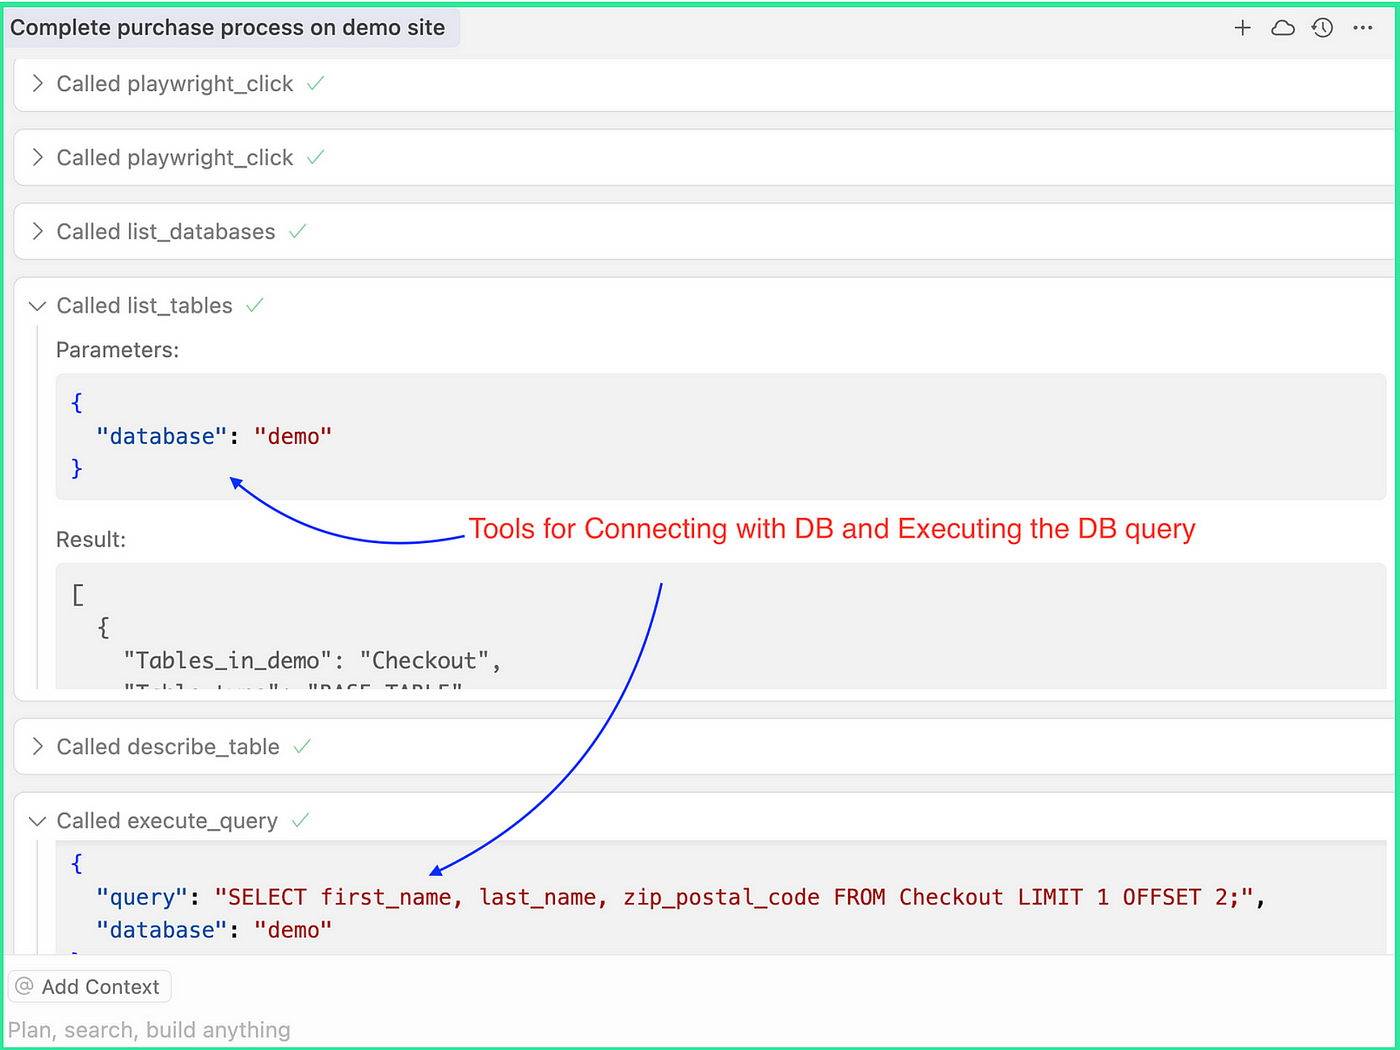Click the 'Result:' label
The width and height of the screenshot is (1400, 1050).
coord(91,539)
